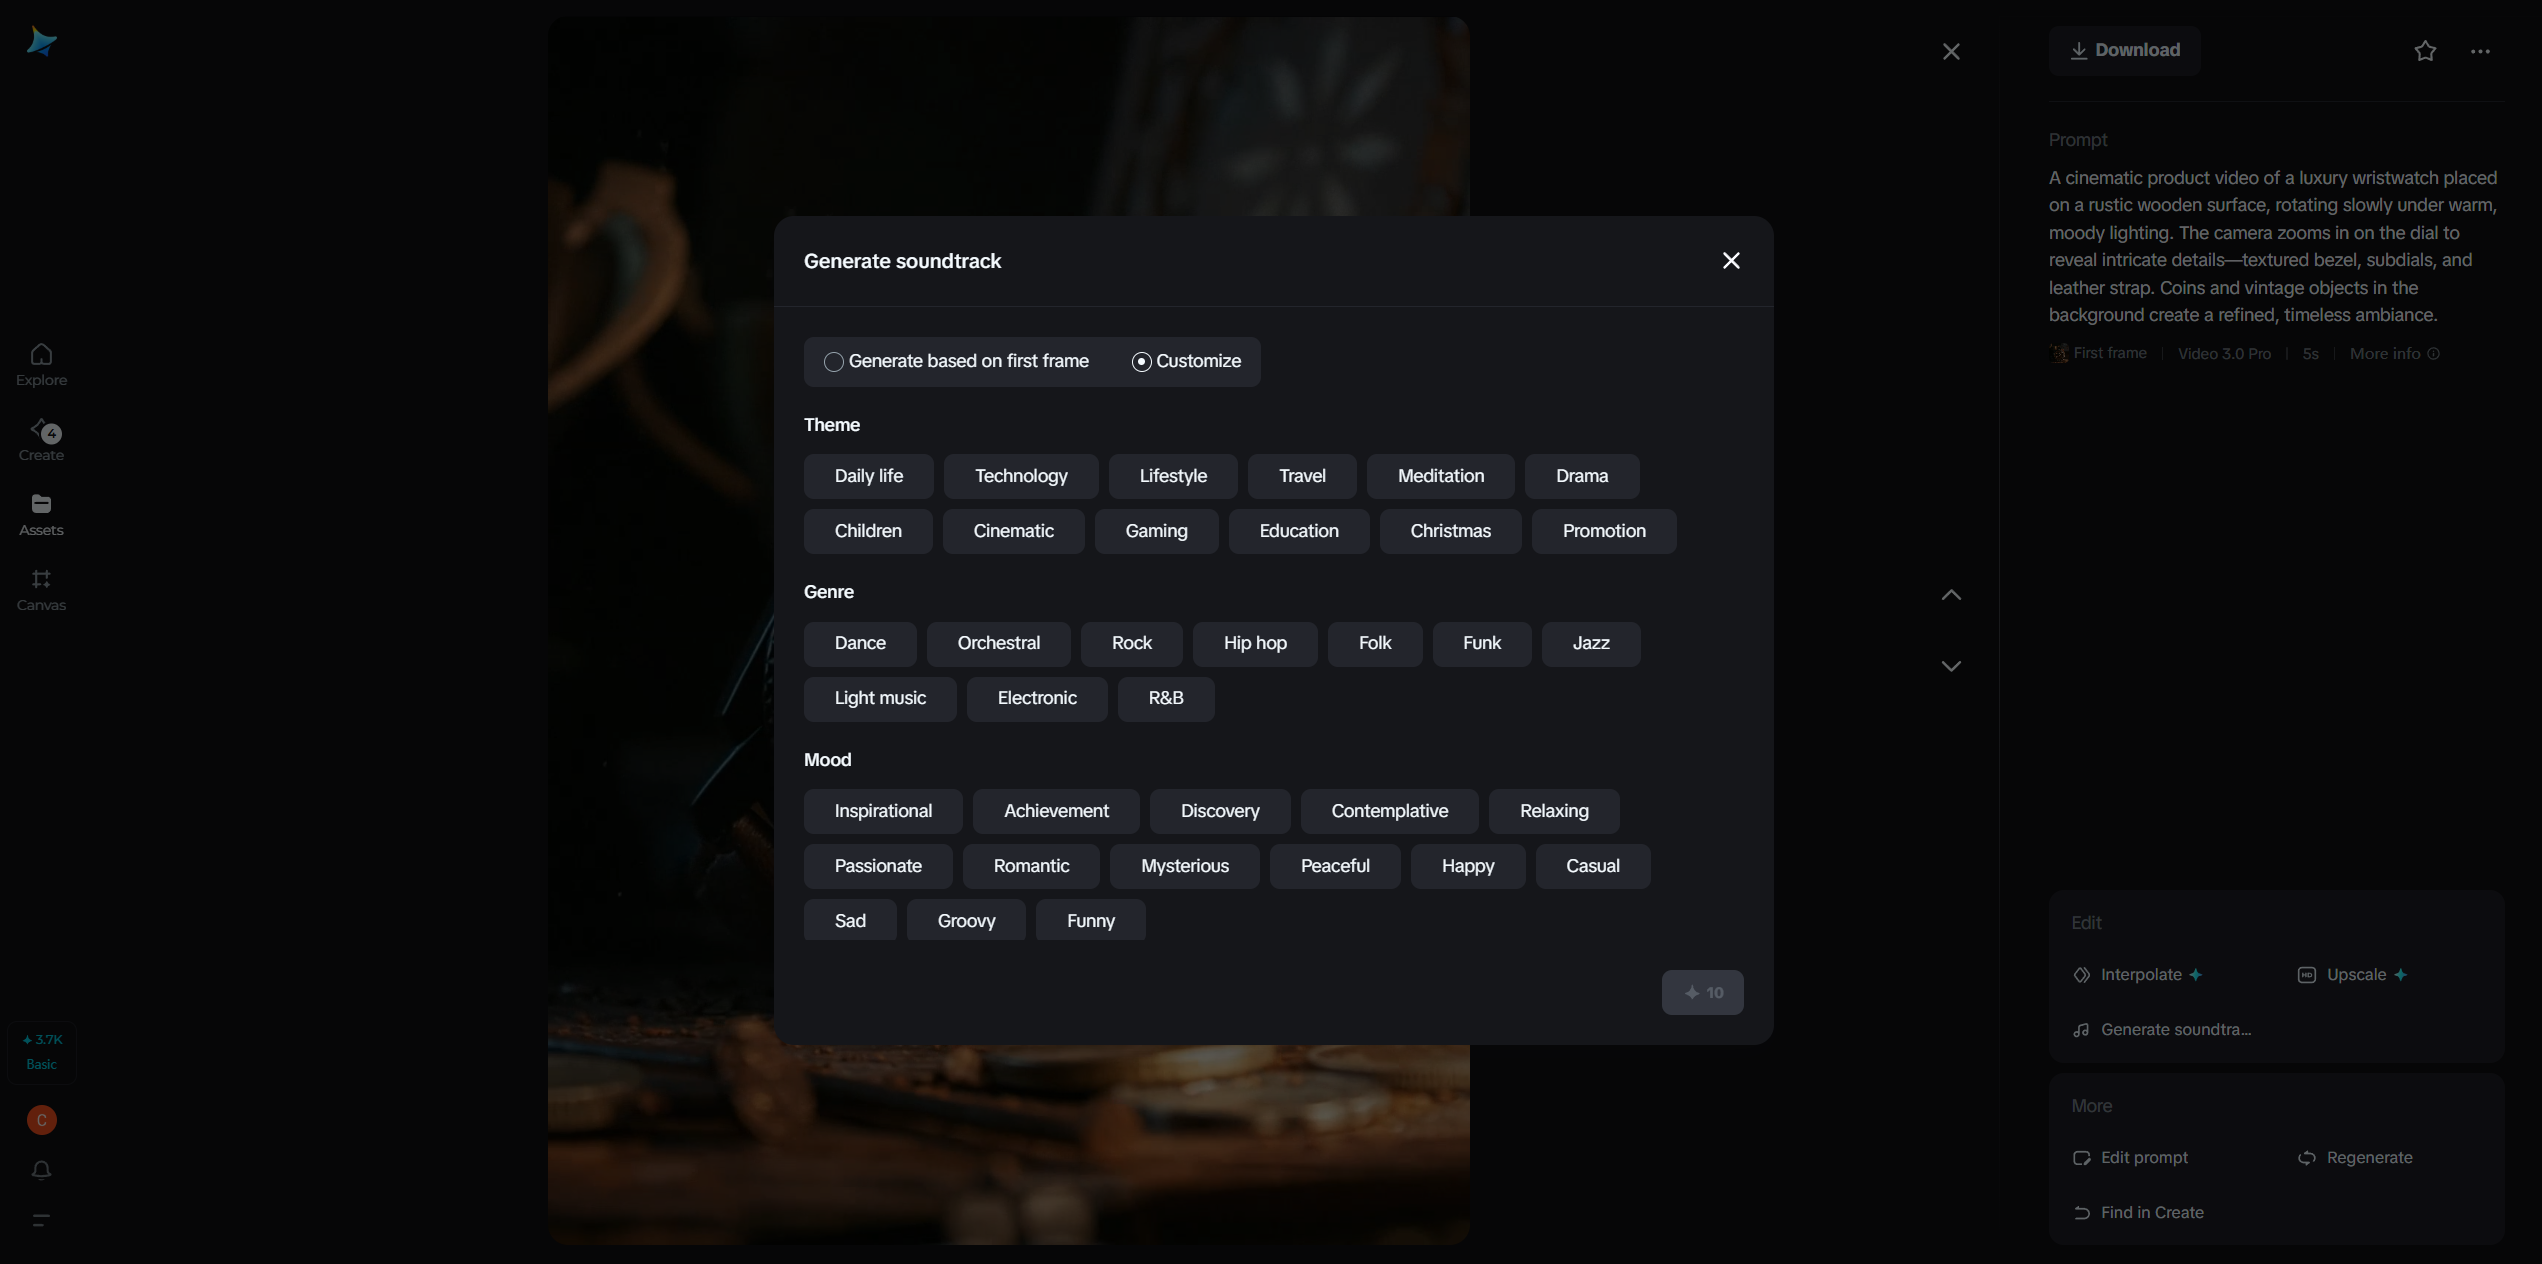This screenshot has width=2542, height=1264.
Task: Close the Generate soundtrack dialog
Action: [x=1731, y=261]
